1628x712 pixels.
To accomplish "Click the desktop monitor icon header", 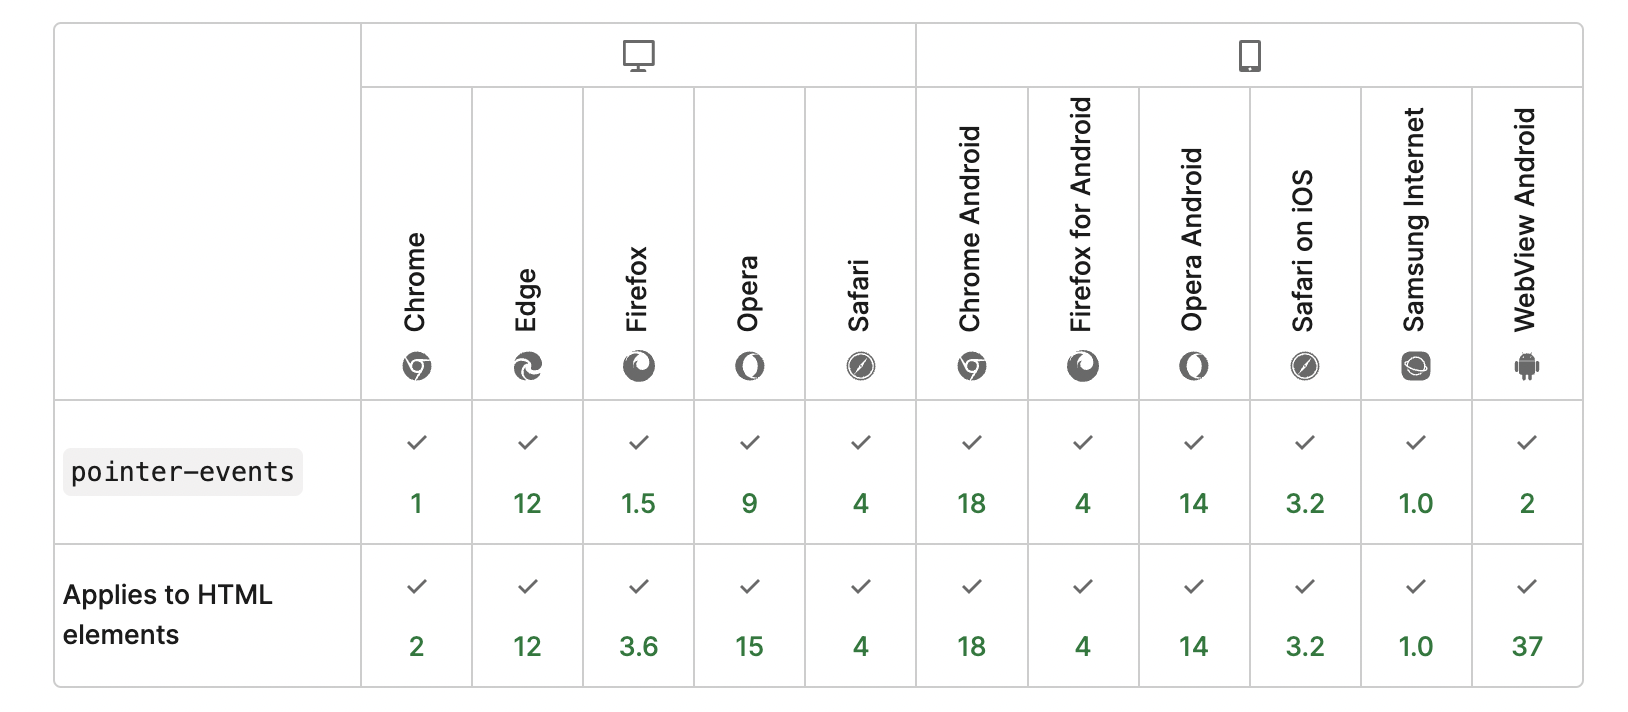I will 638,55.
